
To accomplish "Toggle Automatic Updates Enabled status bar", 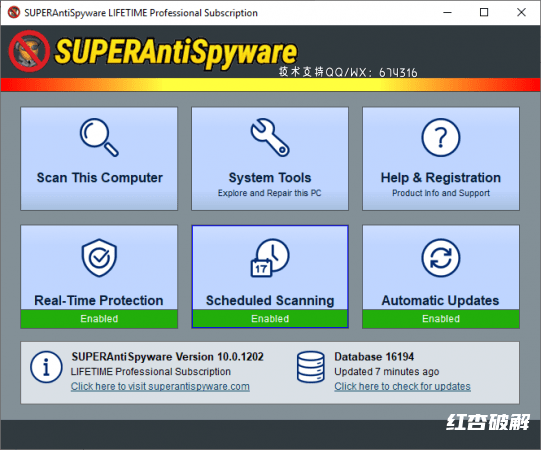I will point(441,319).
